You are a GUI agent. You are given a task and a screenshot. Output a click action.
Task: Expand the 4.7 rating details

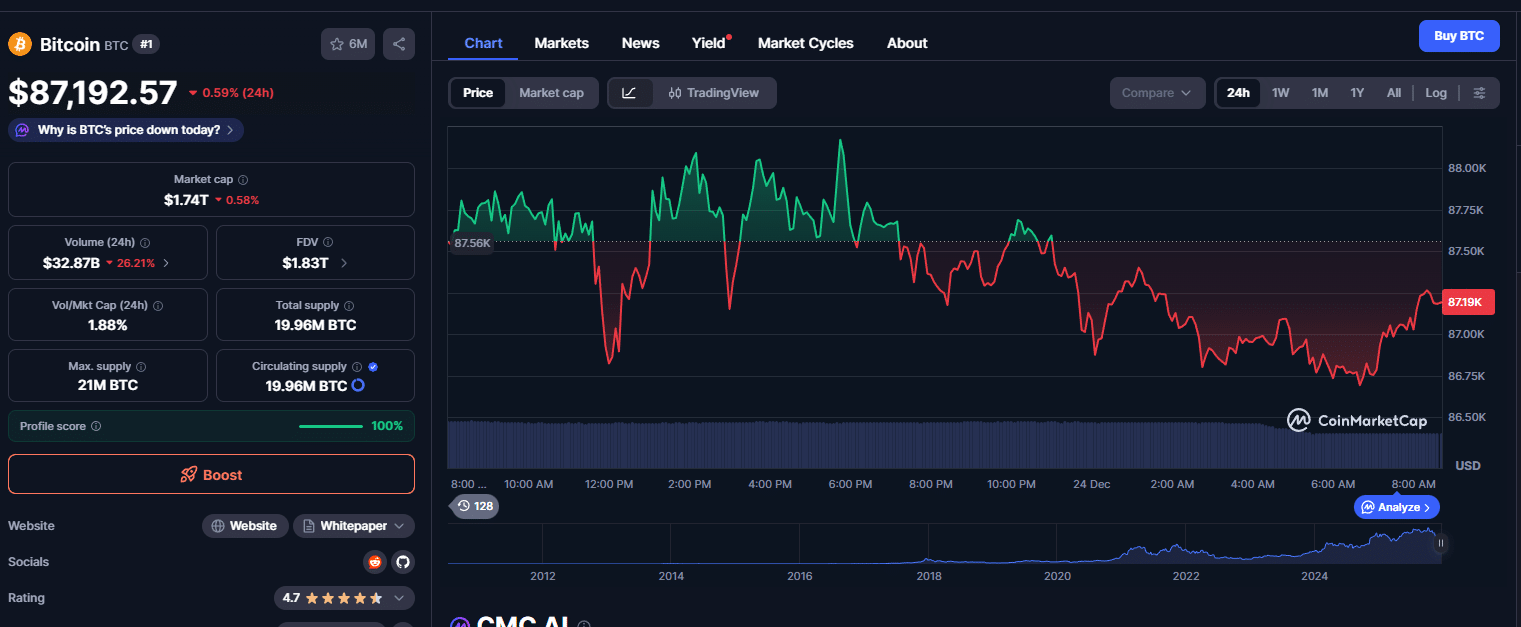pos(398,598)
